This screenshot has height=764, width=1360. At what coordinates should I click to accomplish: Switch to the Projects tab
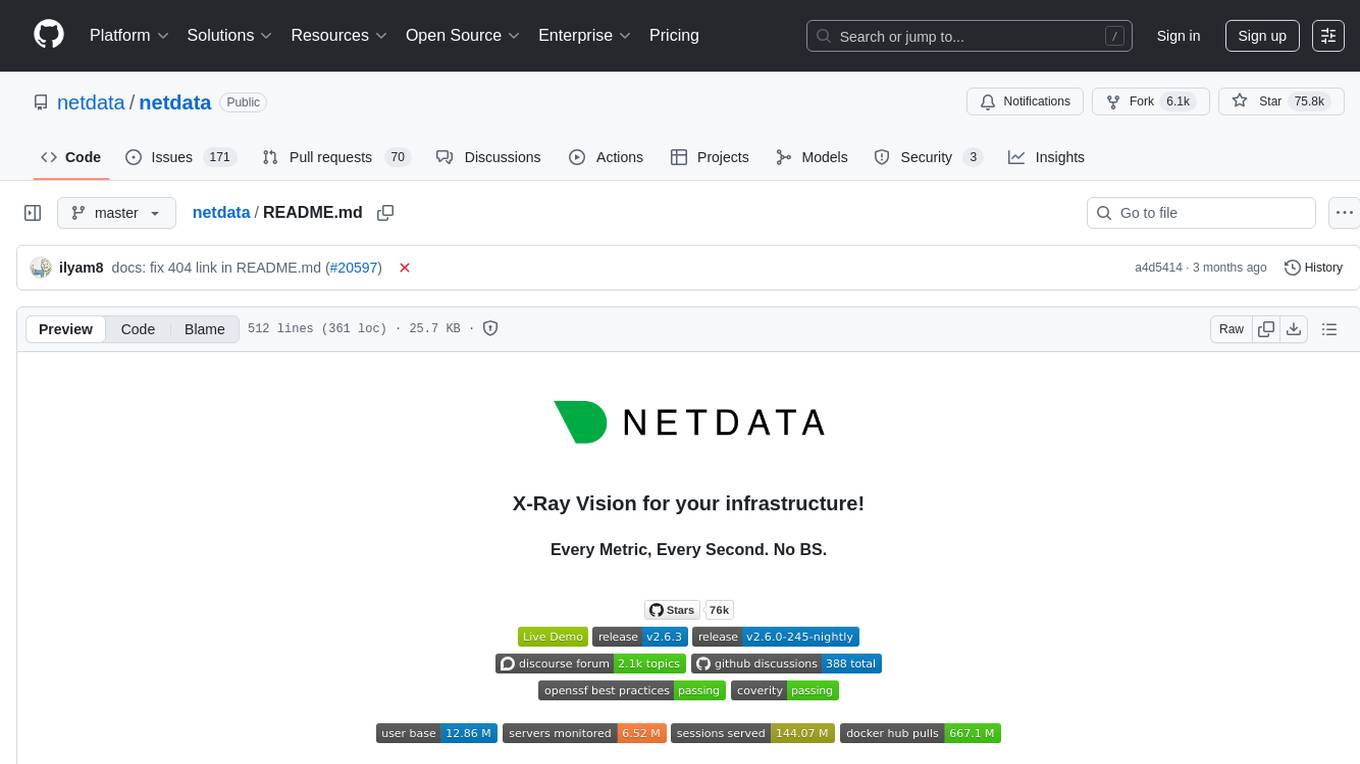(710, 157)
